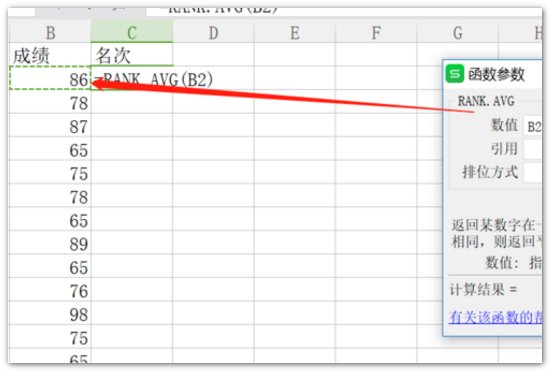Click the 名次 header cell

pos(132,55)
